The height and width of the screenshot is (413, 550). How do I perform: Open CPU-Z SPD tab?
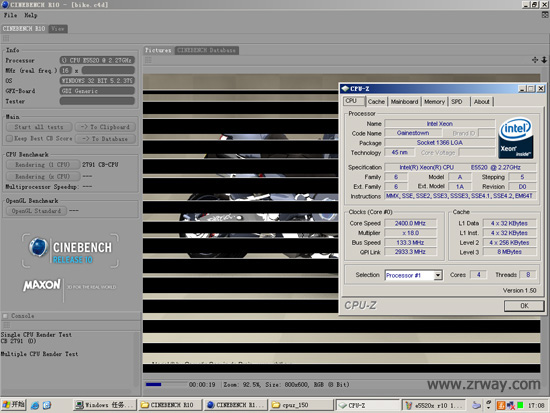457,101
